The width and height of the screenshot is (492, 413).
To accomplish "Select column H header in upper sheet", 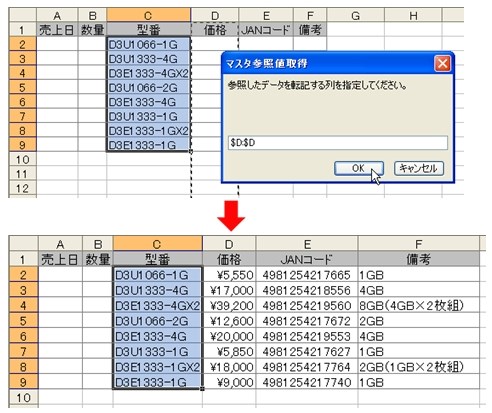I will [x=413, y=15].
